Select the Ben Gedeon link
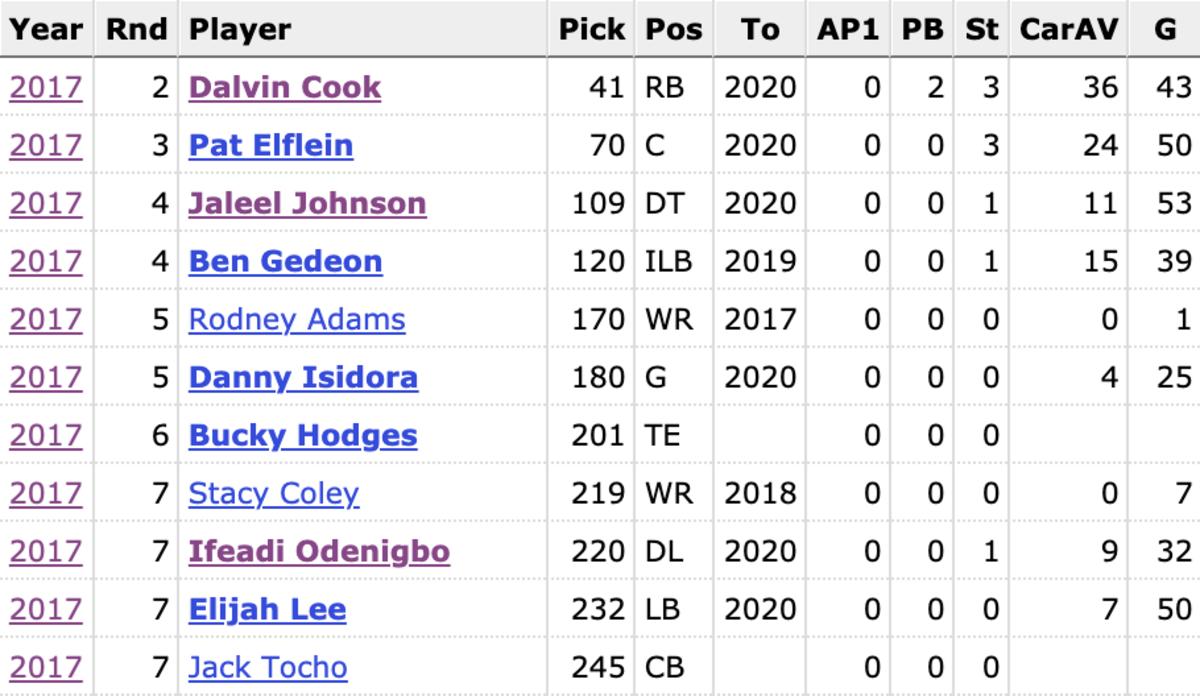 coord(285,261)
